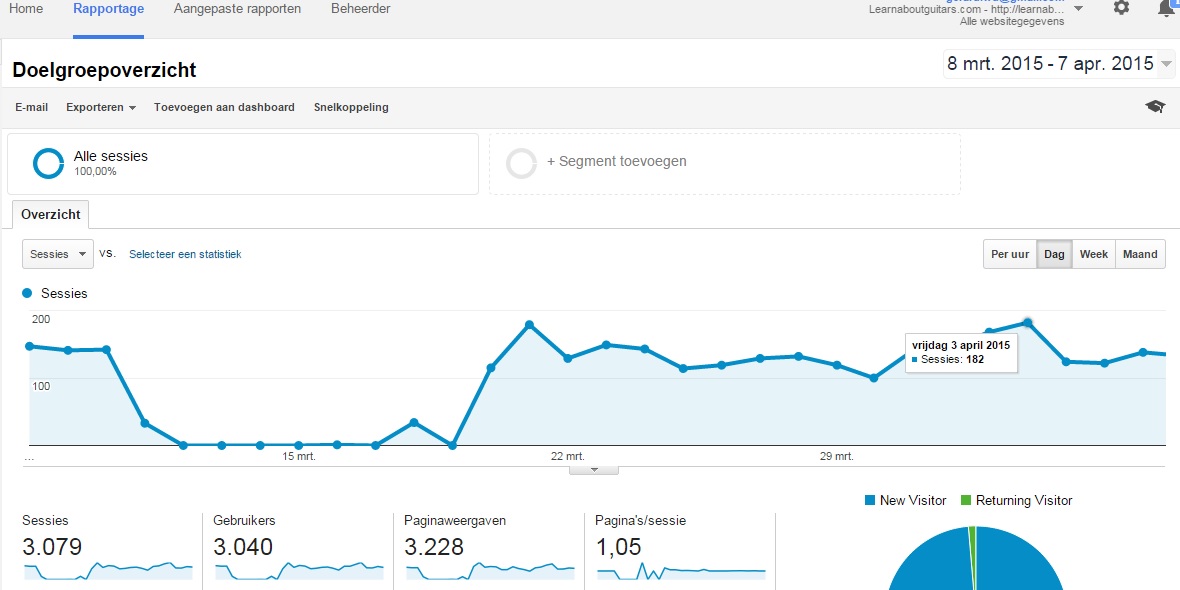Open the date range picker

(x=1058, y=64)
